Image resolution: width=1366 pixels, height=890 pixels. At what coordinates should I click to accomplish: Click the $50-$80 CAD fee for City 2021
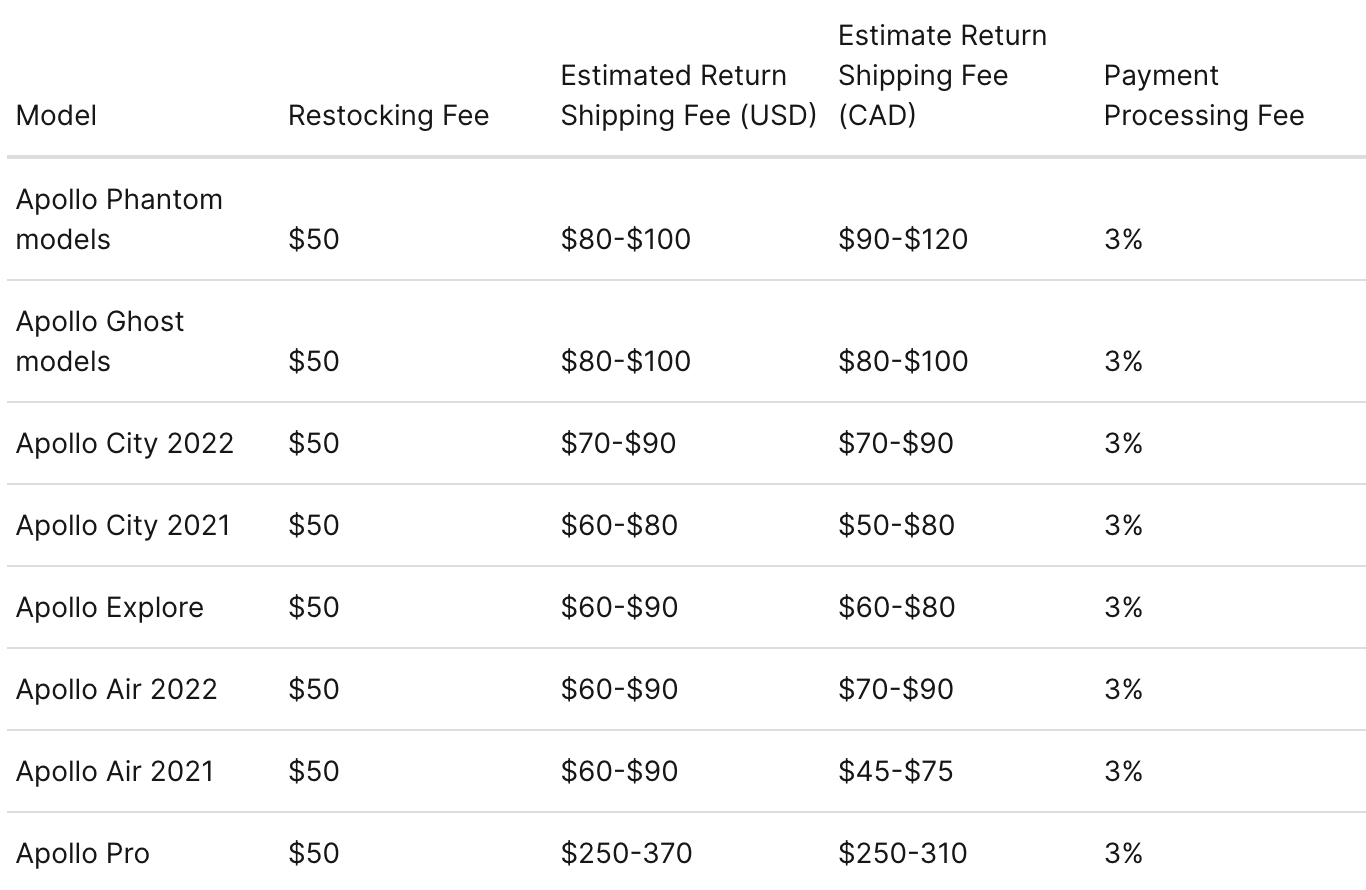click(896, 525)
